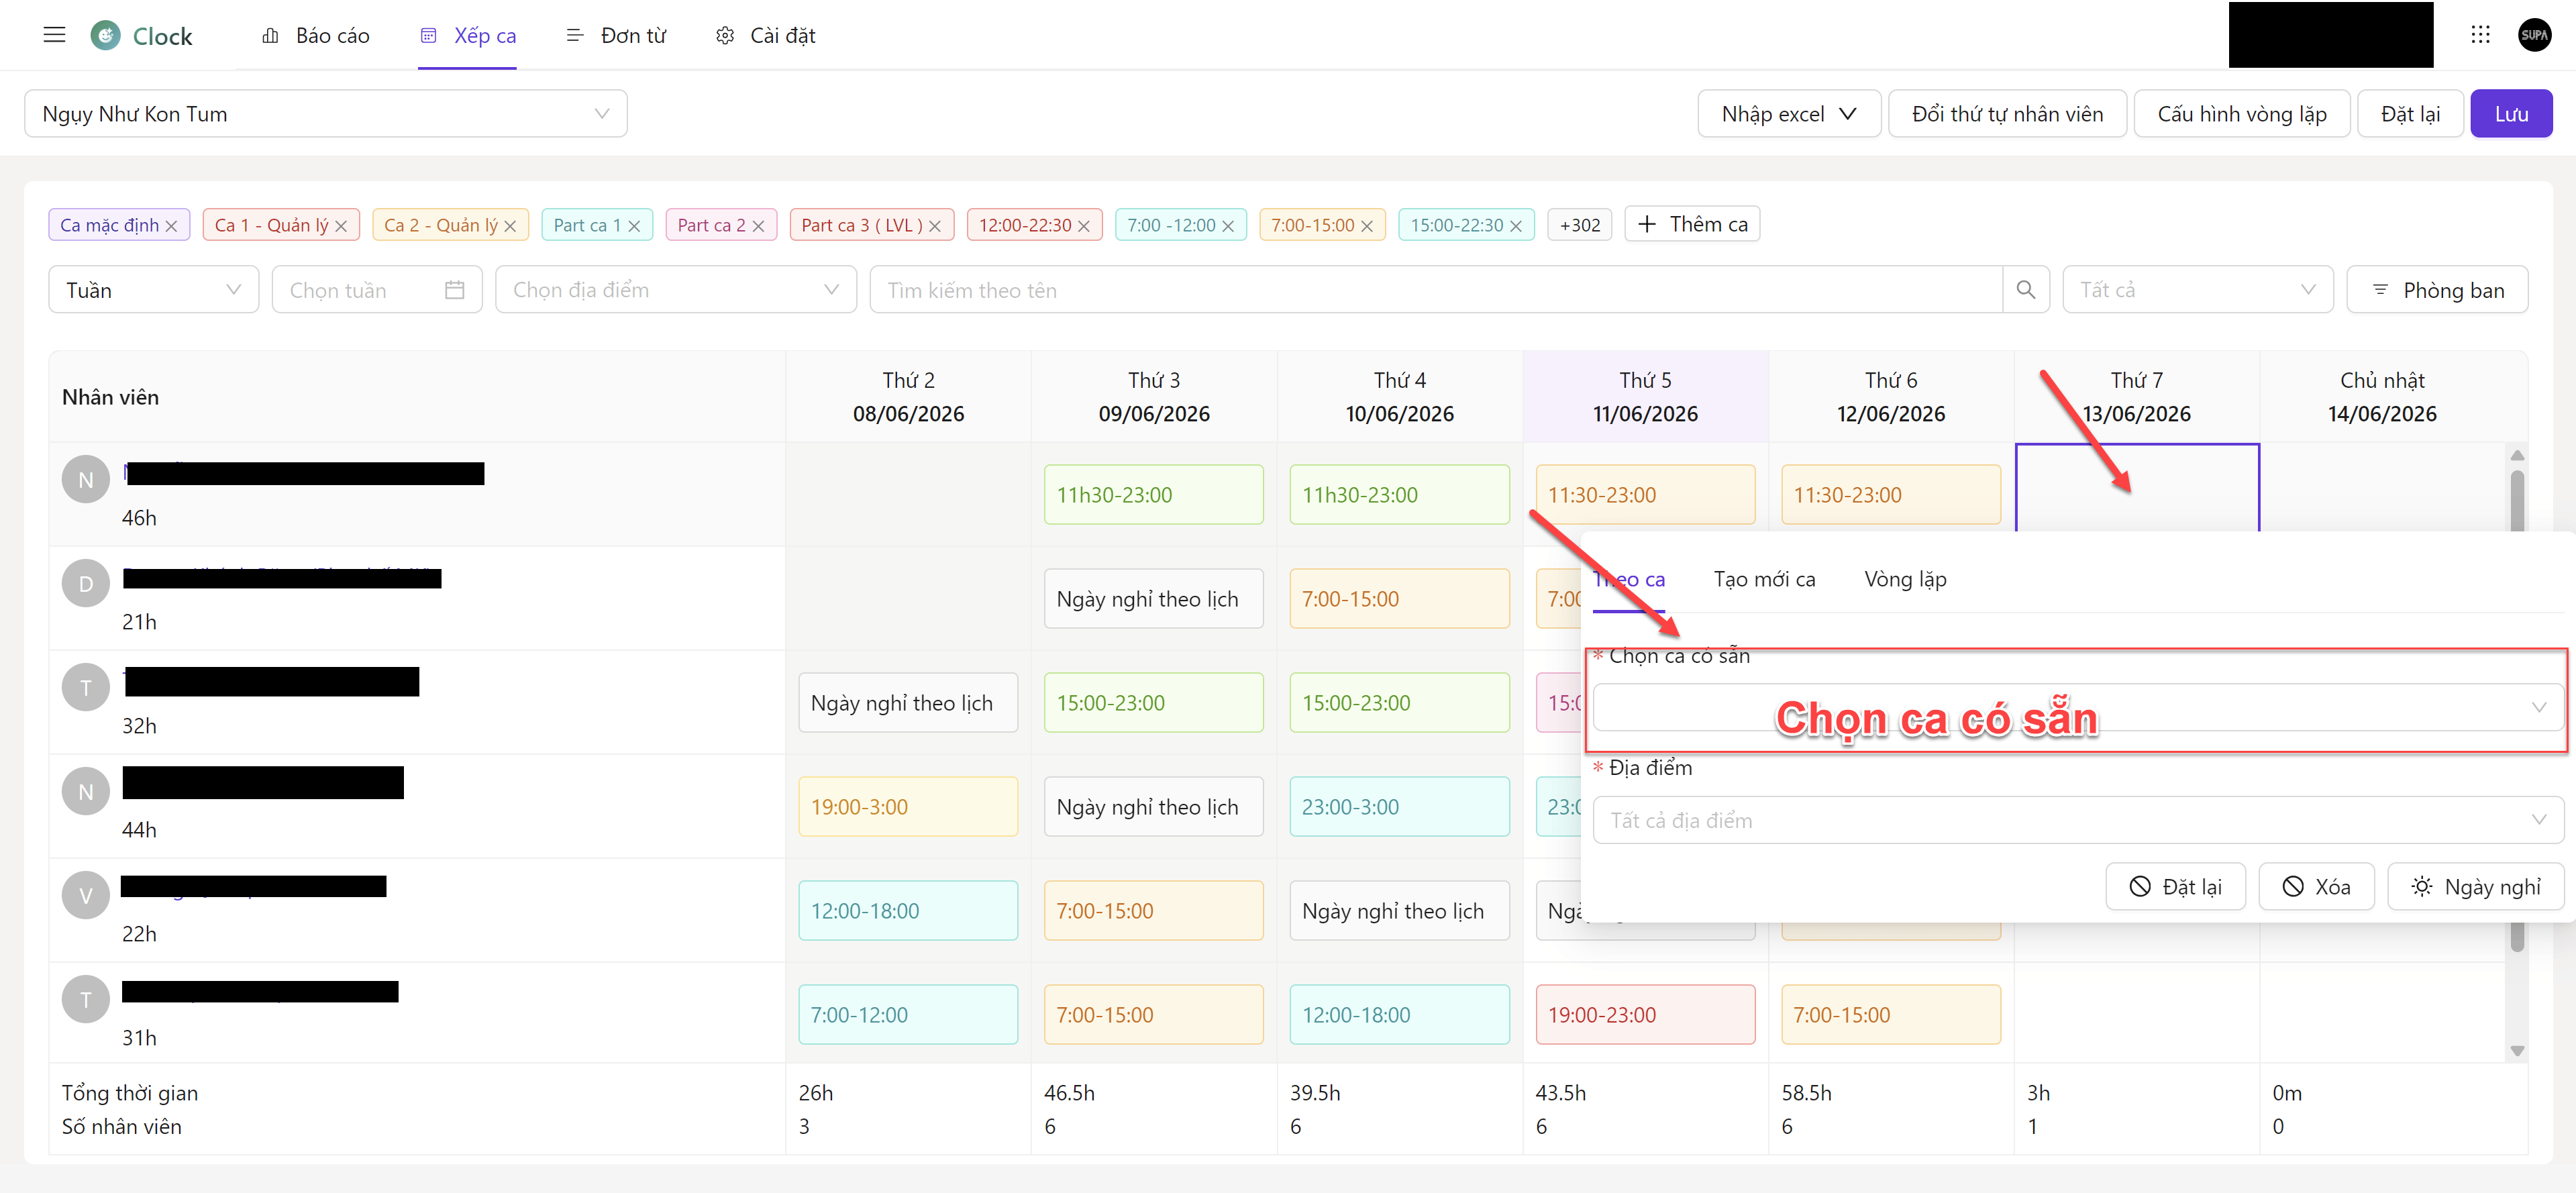Click 15:00-23:00 shift on Thứ 3
This screenshot has width=2576, height=1193.
pos(1153,703)
